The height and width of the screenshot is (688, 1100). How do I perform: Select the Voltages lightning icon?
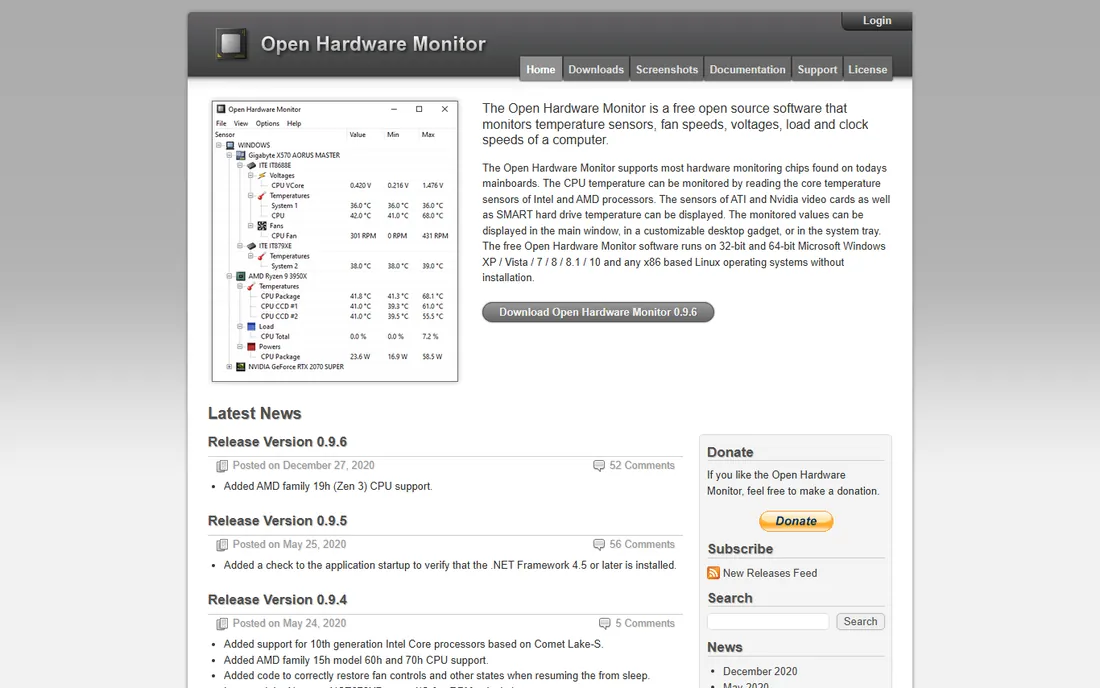(262, 175)
